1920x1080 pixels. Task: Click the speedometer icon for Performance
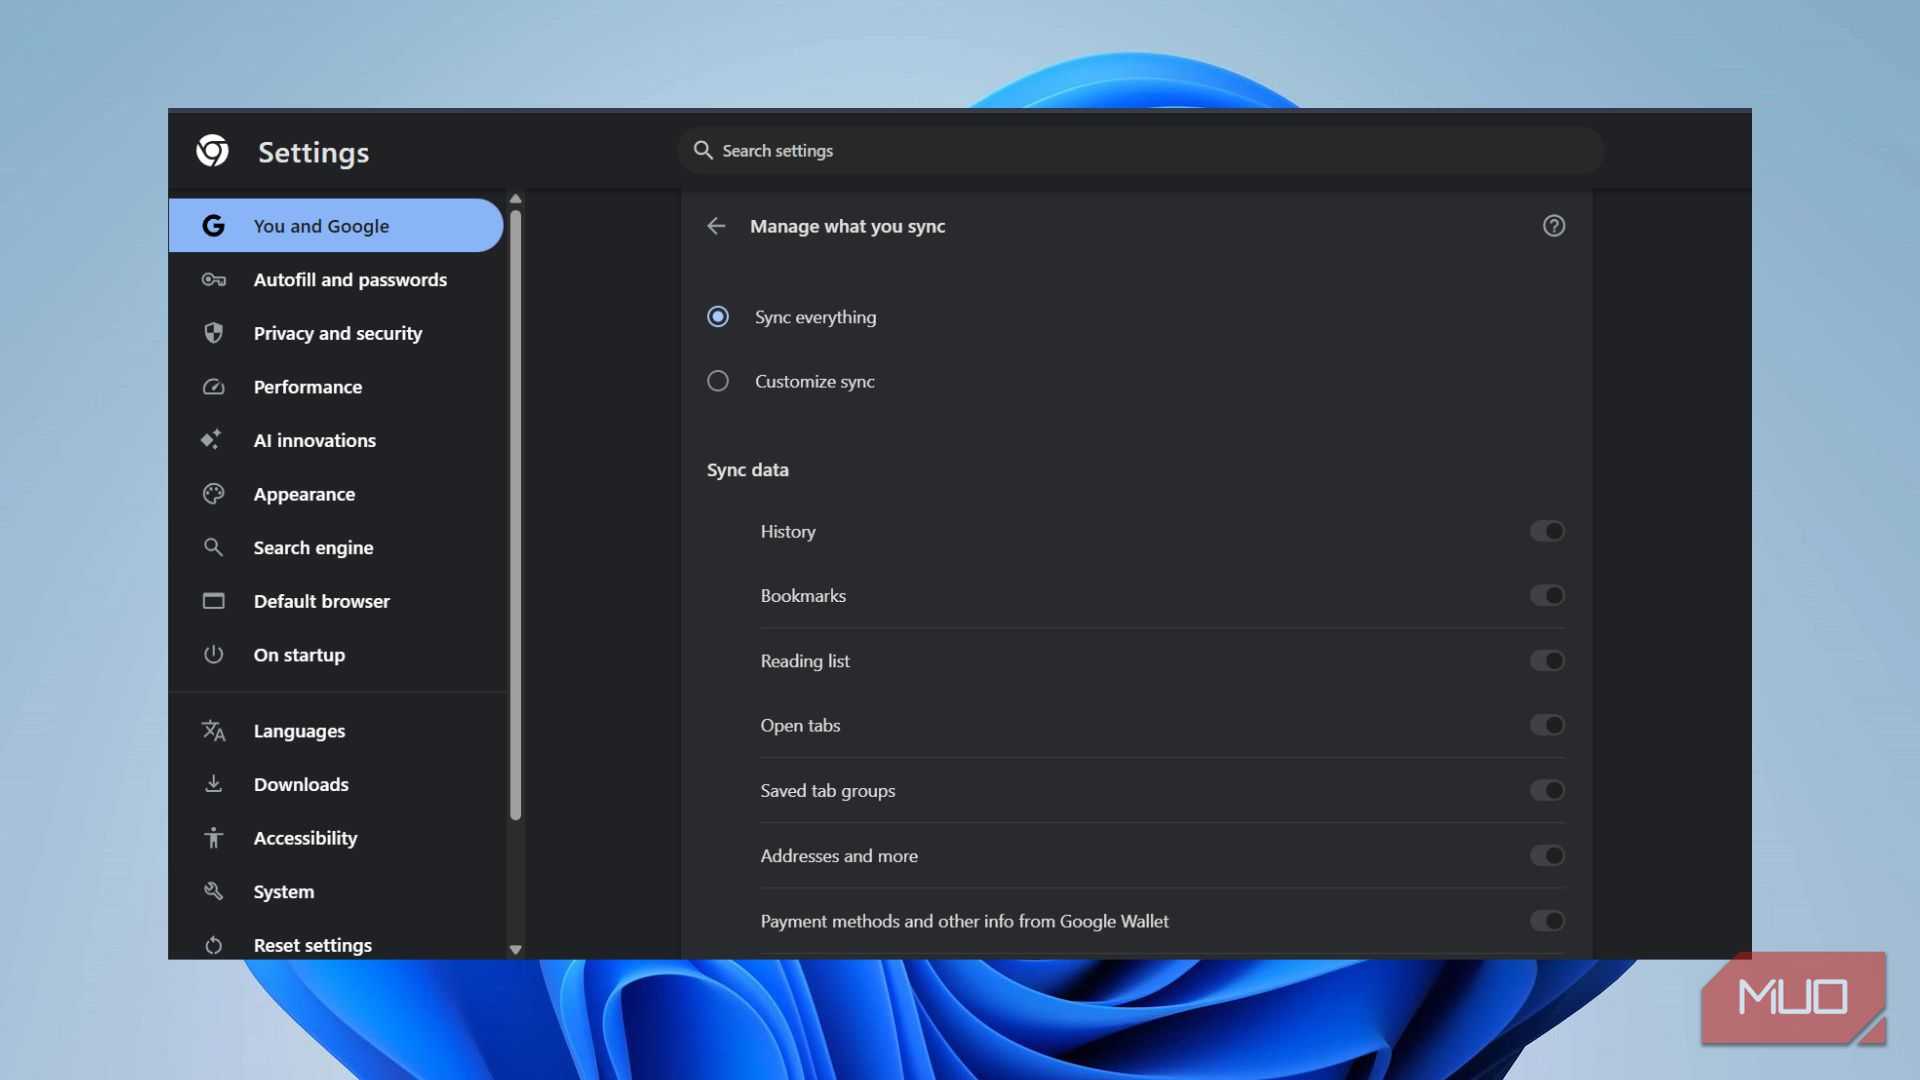click(x=213, y=387)
